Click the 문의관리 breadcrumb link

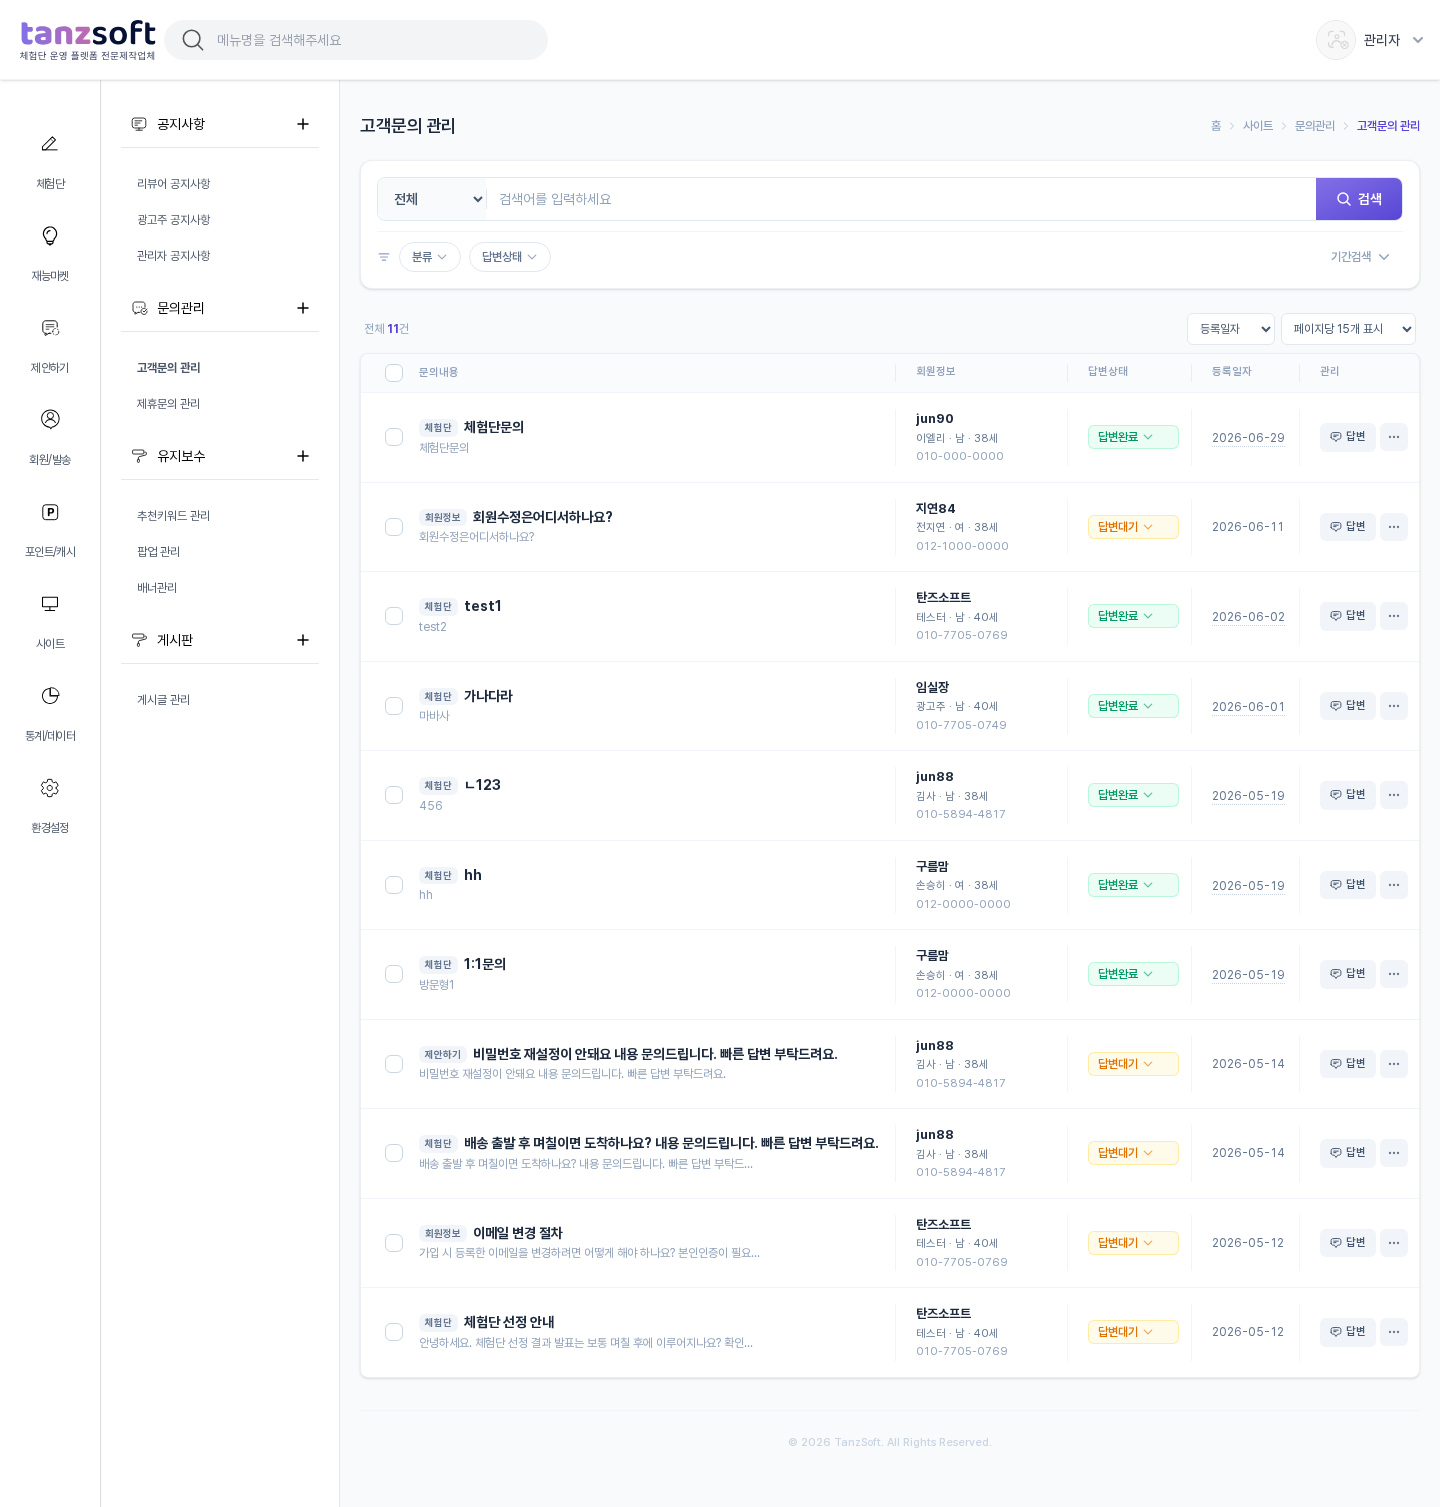point(1315,126)
